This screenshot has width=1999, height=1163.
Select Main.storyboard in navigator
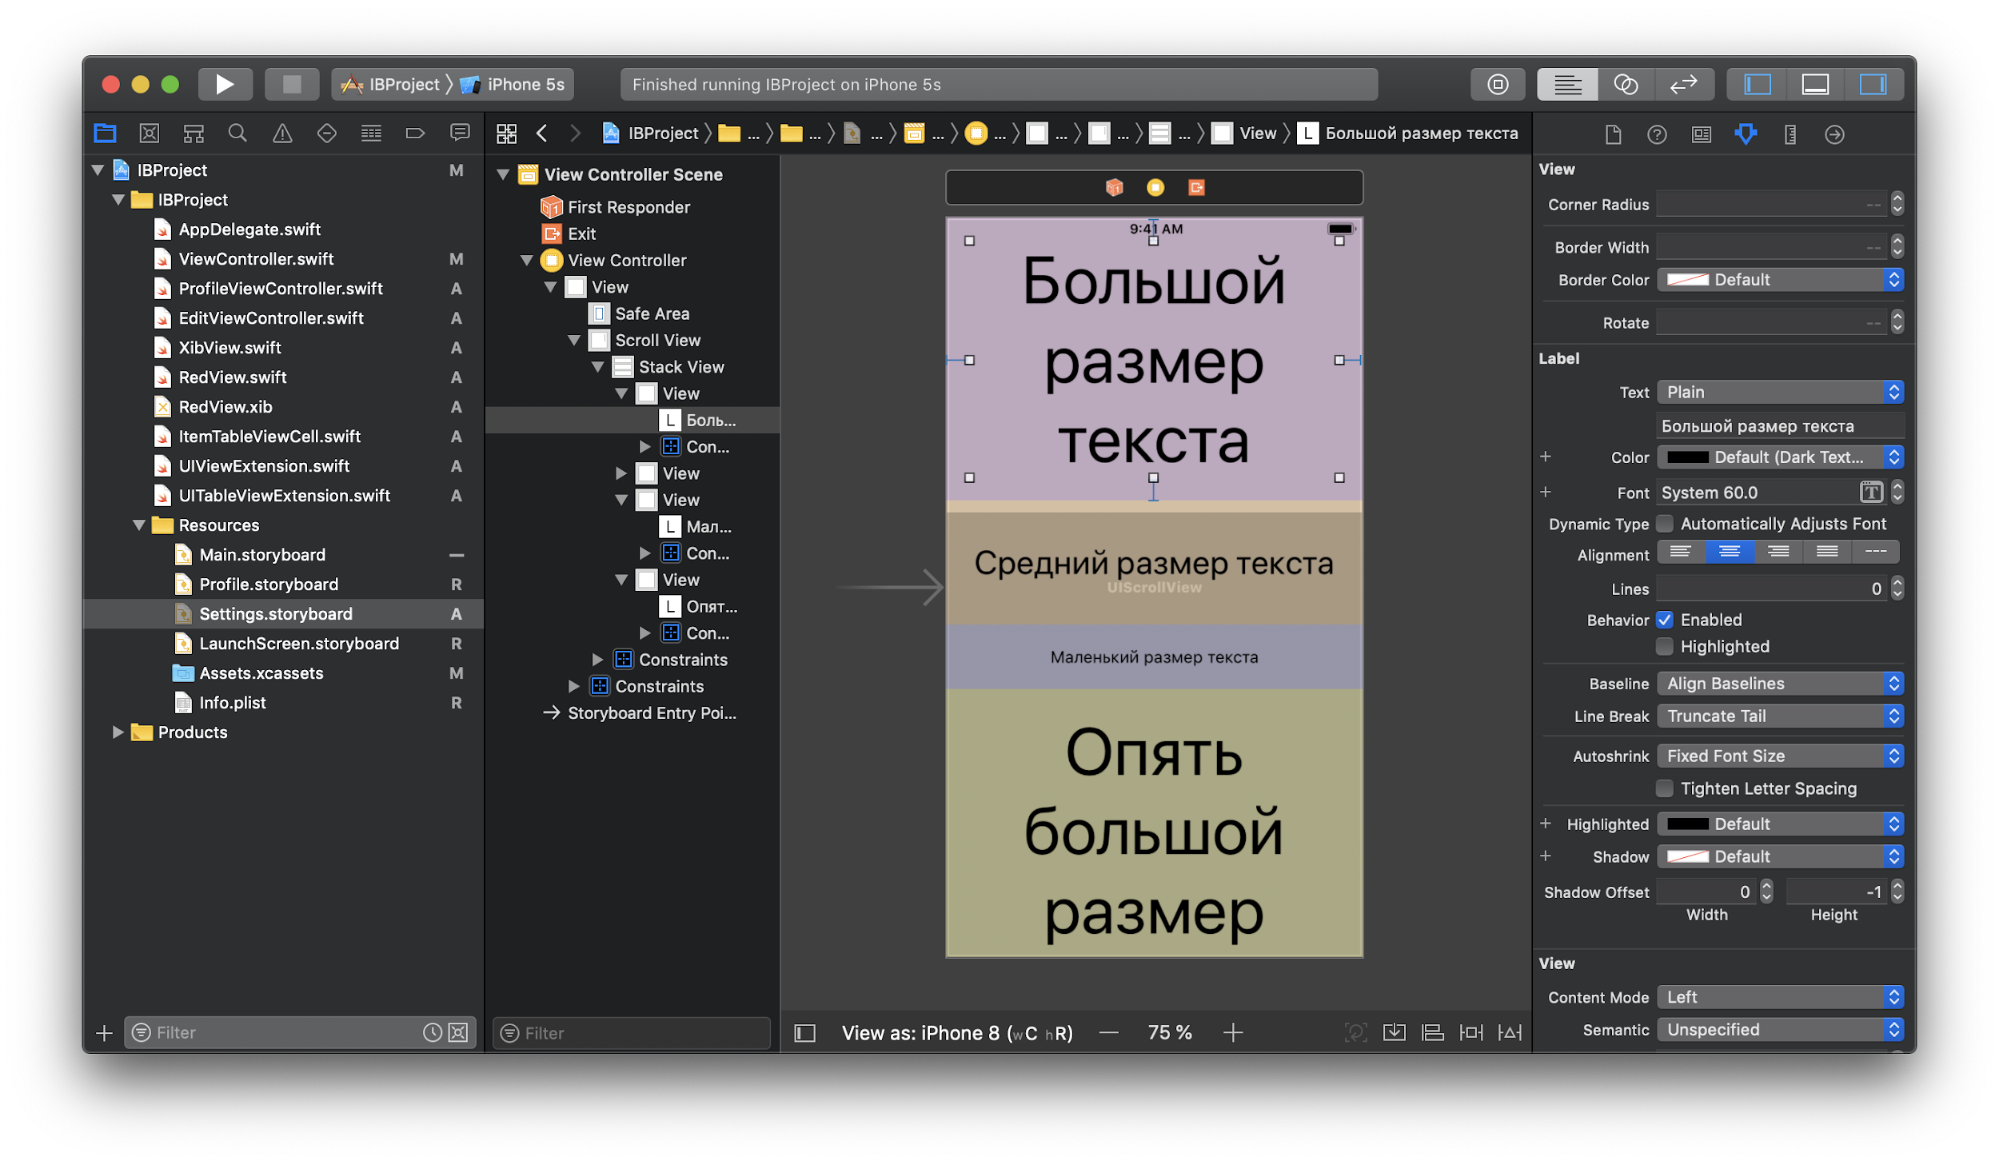click(x=261, y=555)
